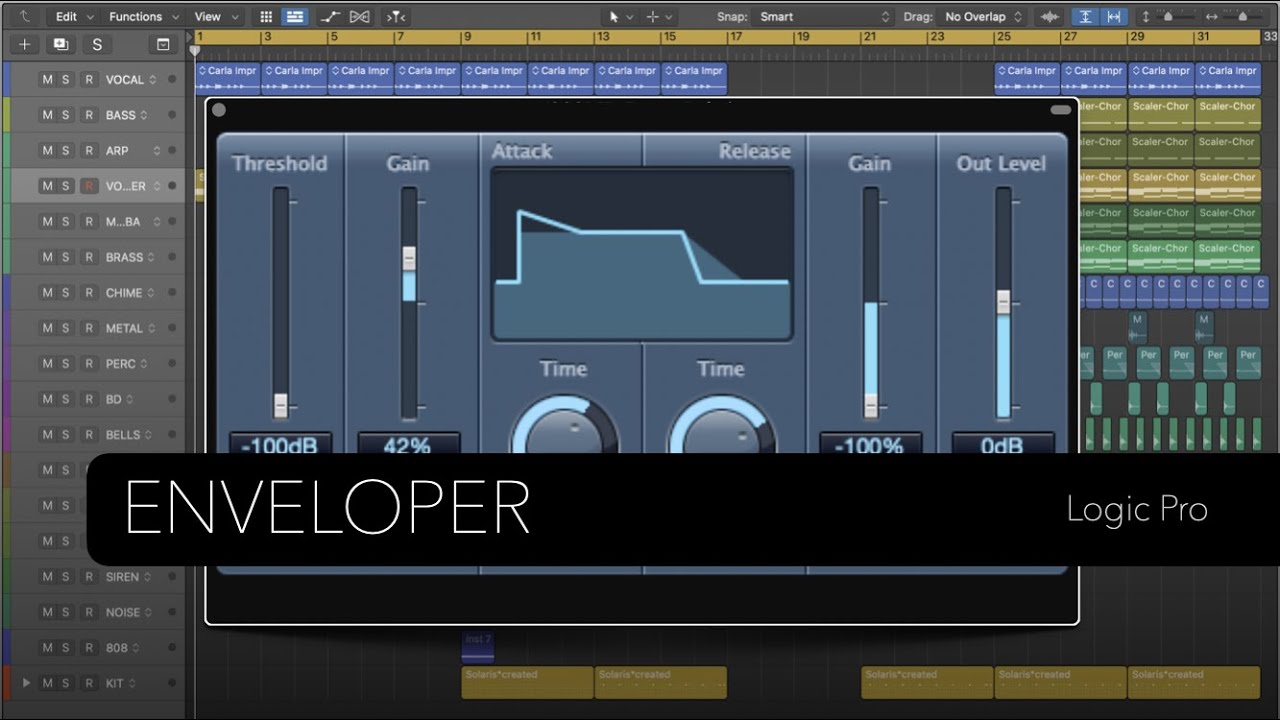Open the track header options icon
Screen dimensions: 1280x720
pos(163,44)
